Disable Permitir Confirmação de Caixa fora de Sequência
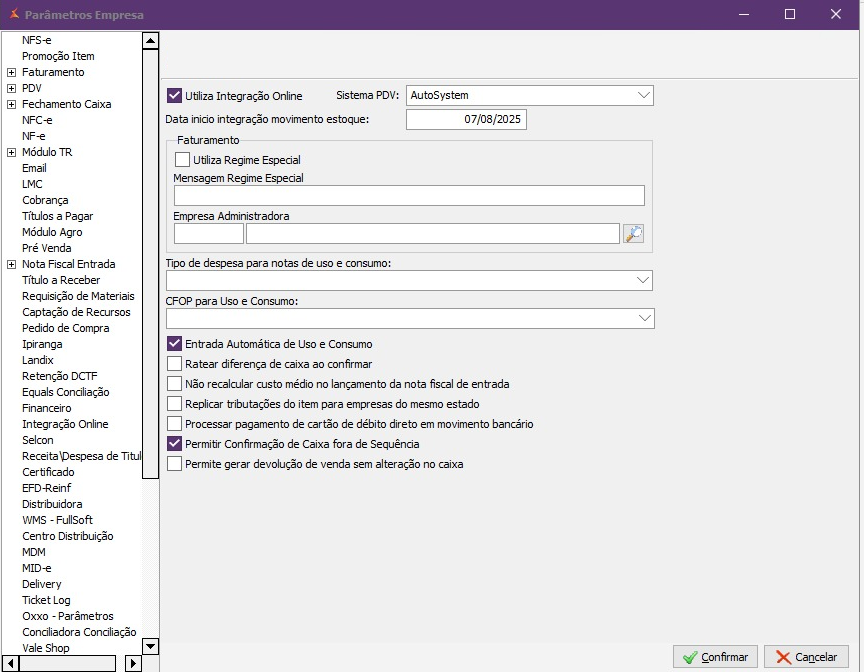Screen dimensions: 864x672 [x=174, y=443]
